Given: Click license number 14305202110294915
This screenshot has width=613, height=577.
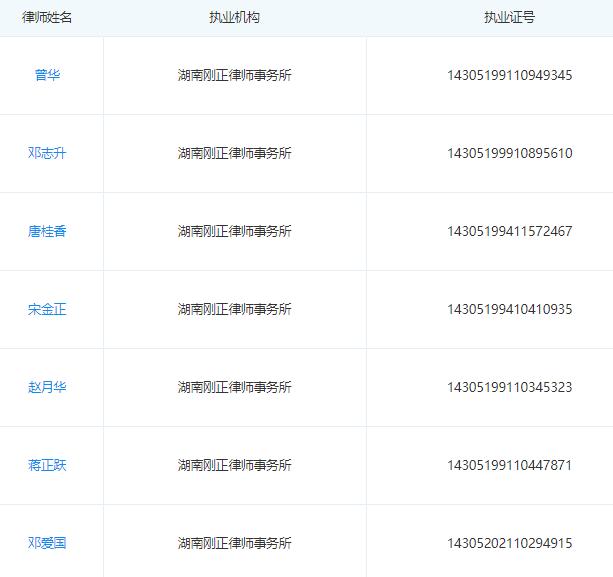Looking at the screenshot, I should tap(509, 543).
